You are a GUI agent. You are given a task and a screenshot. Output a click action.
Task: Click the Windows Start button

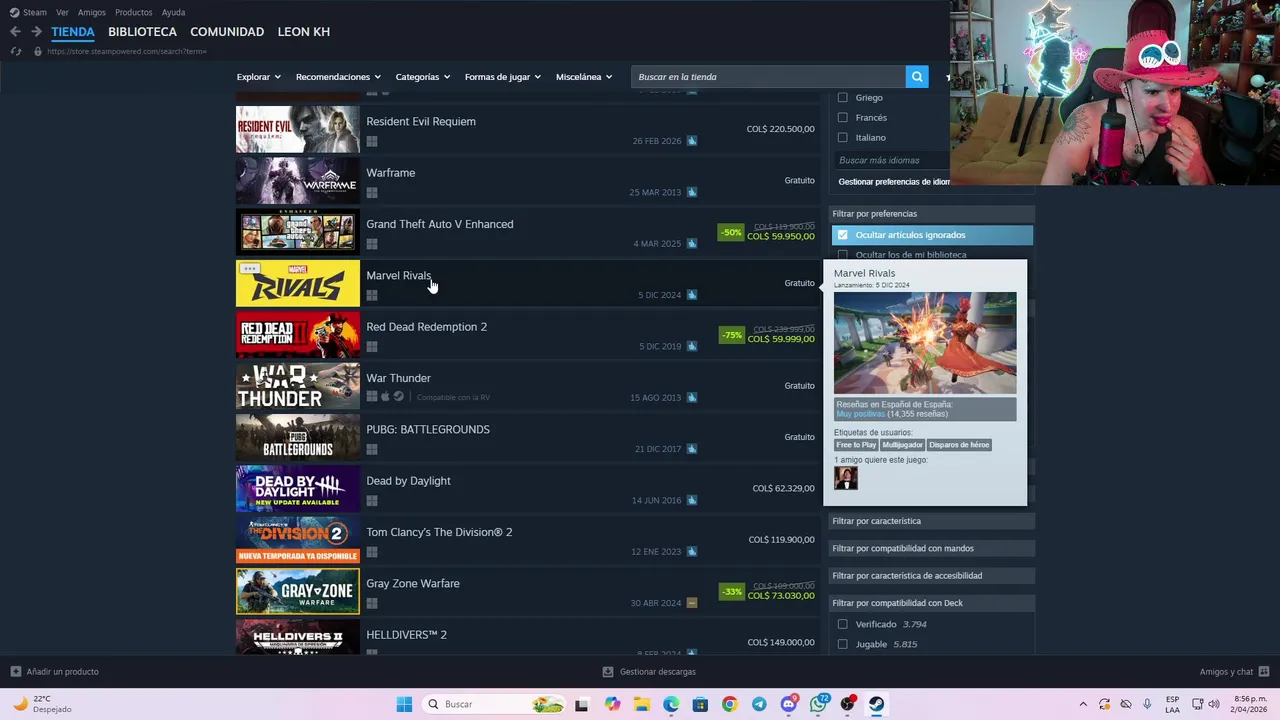(x=404, y=704)
